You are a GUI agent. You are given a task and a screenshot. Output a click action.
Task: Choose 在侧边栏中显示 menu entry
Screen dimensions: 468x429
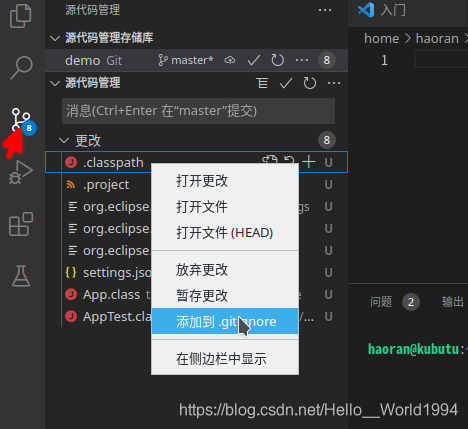coord(225,359)
